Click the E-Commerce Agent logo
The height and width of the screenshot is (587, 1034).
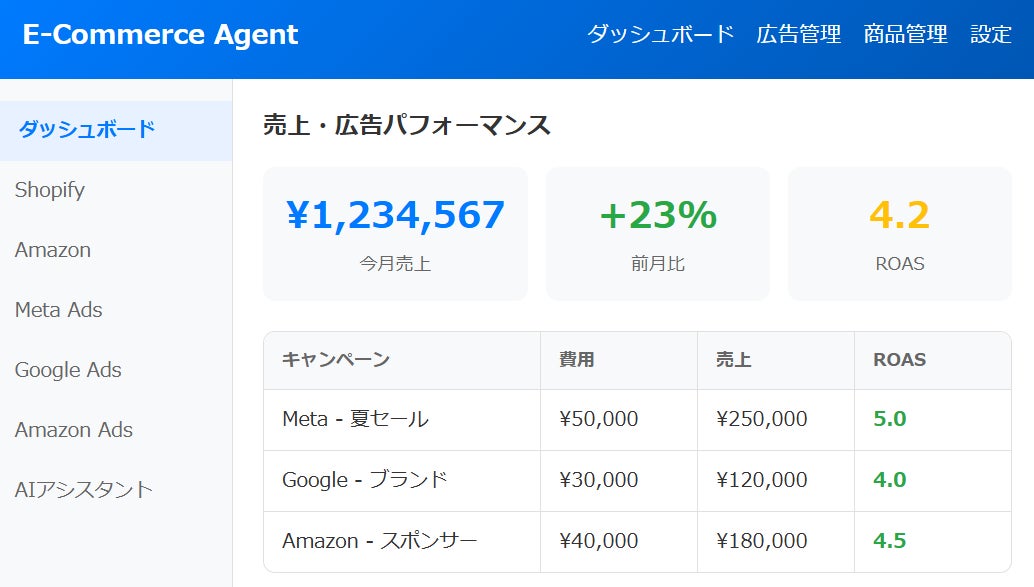click(160, 34)
